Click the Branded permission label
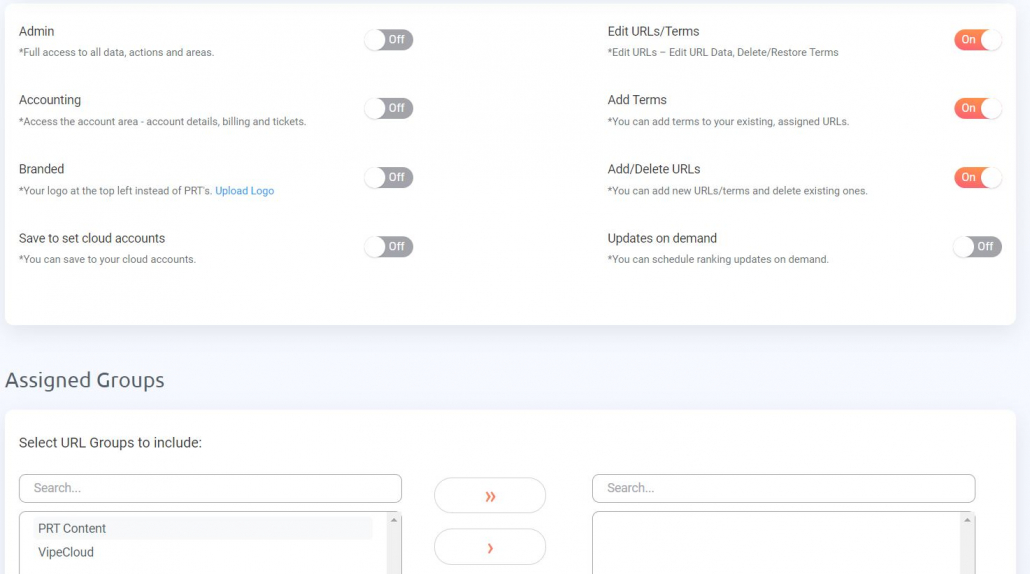Screen dimensions: 1030x574 pos(41,169)
